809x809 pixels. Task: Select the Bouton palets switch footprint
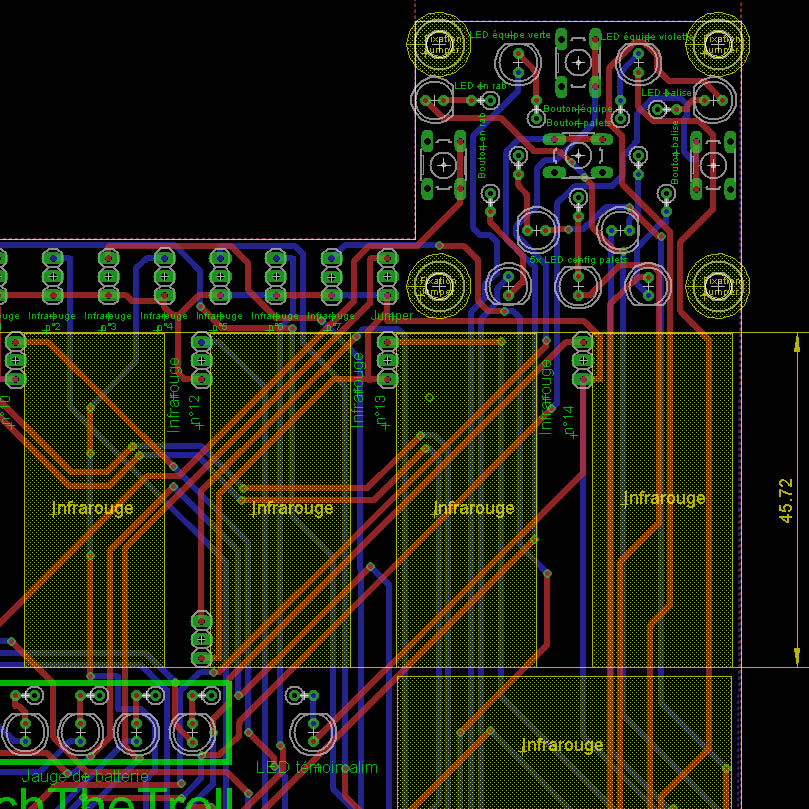pyautogui.click(x=578, y=155)
